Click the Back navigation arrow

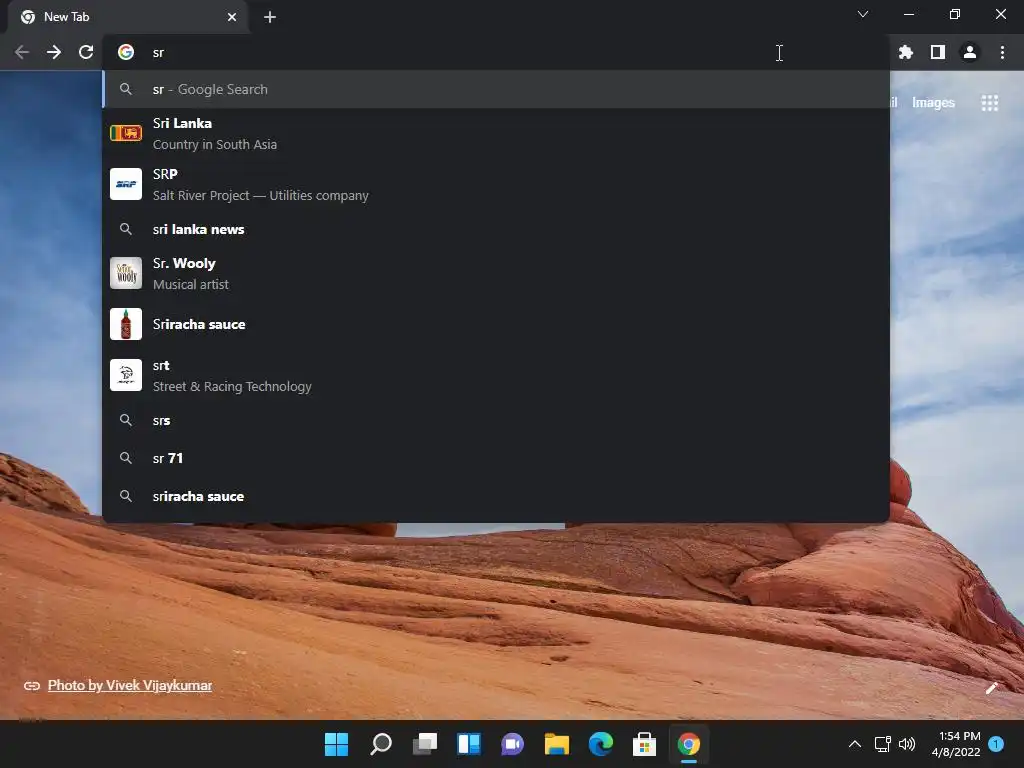pyautogui.click(x=22, y=52)
